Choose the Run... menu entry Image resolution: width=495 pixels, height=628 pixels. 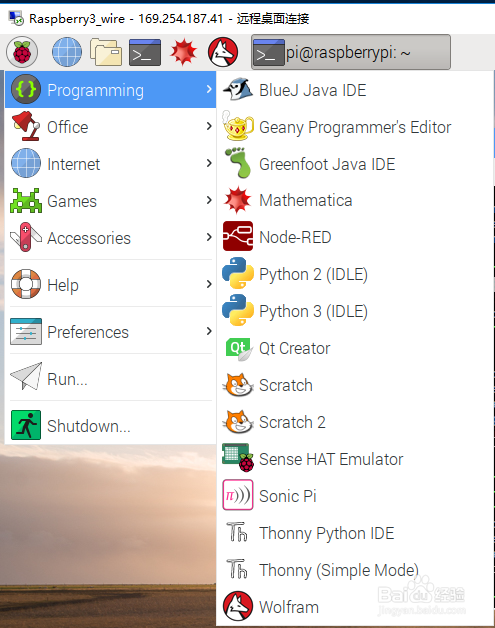tap(110, 378)
